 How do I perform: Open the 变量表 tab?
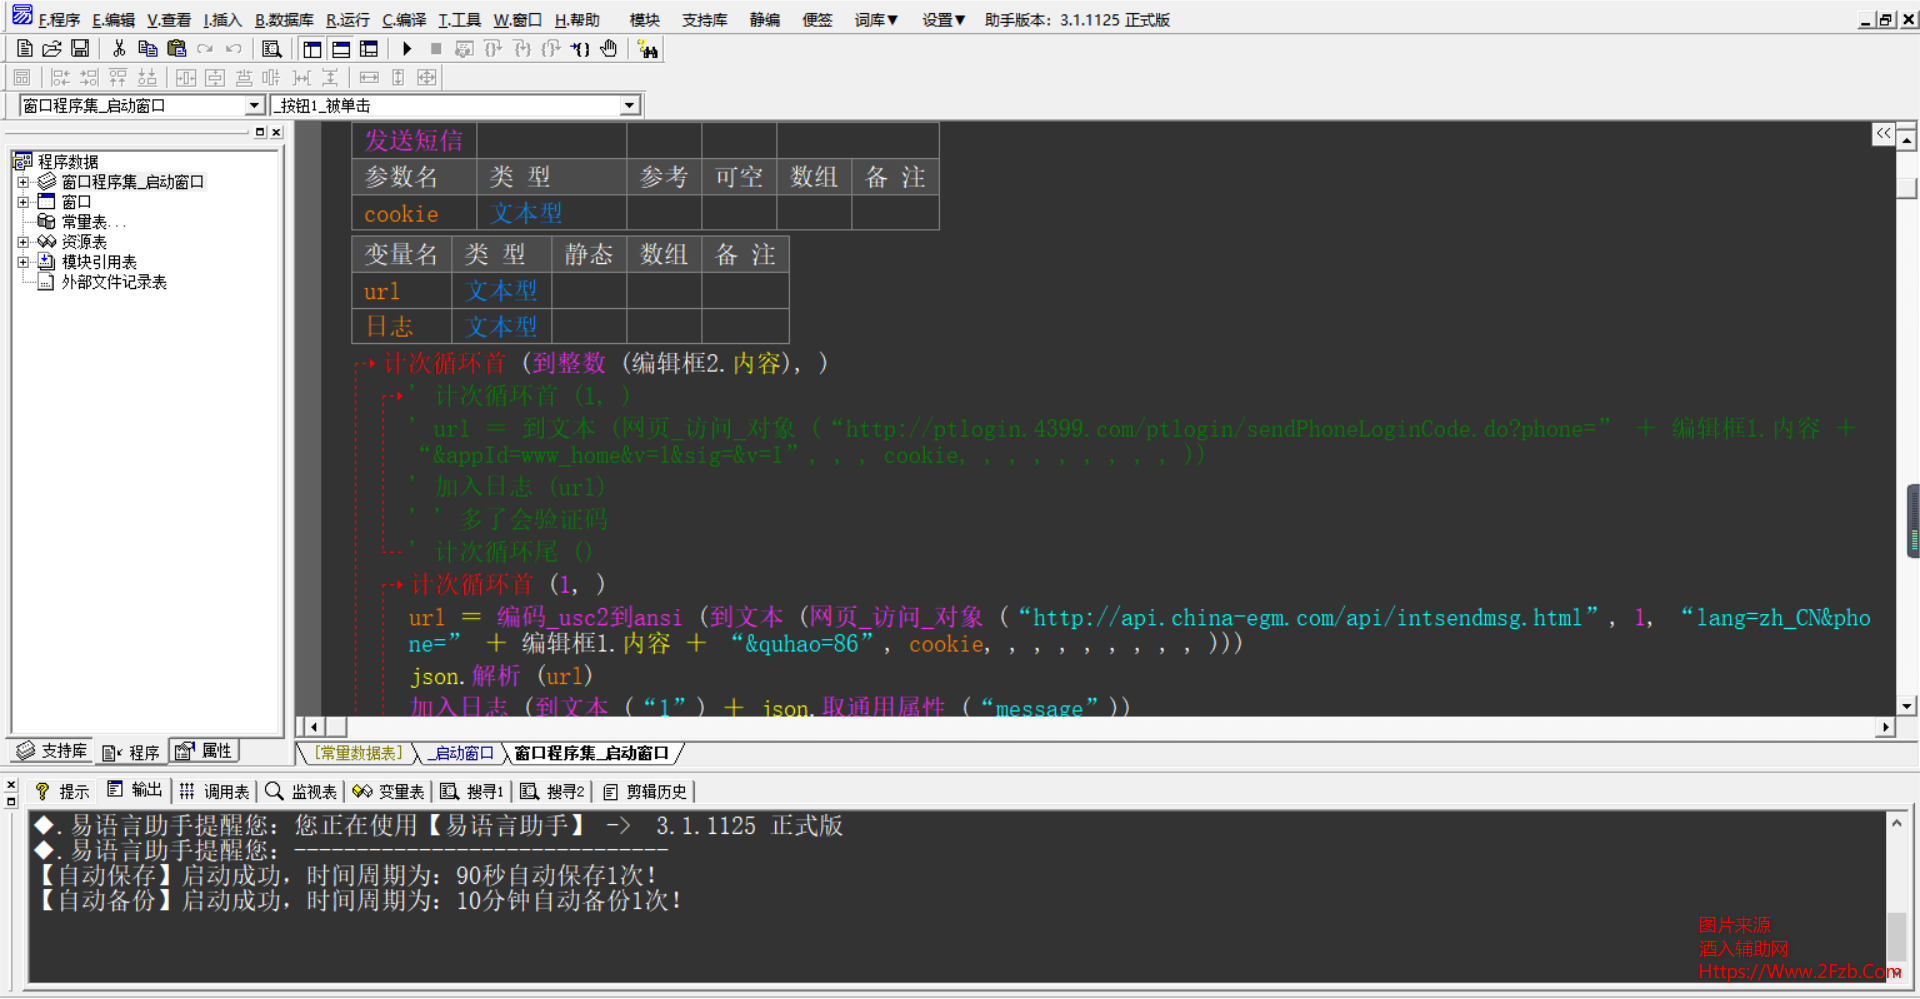388,791
